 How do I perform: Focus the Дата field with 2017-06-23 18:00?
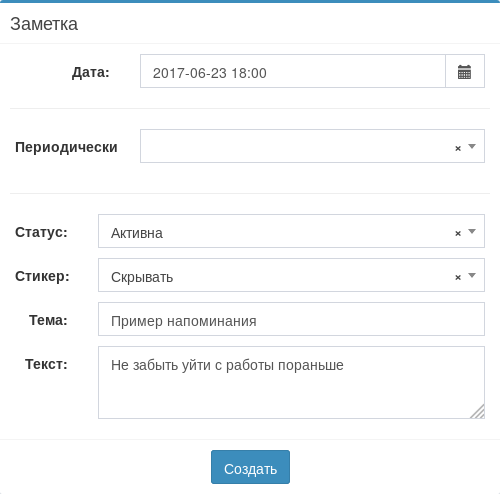coord(293,71)
